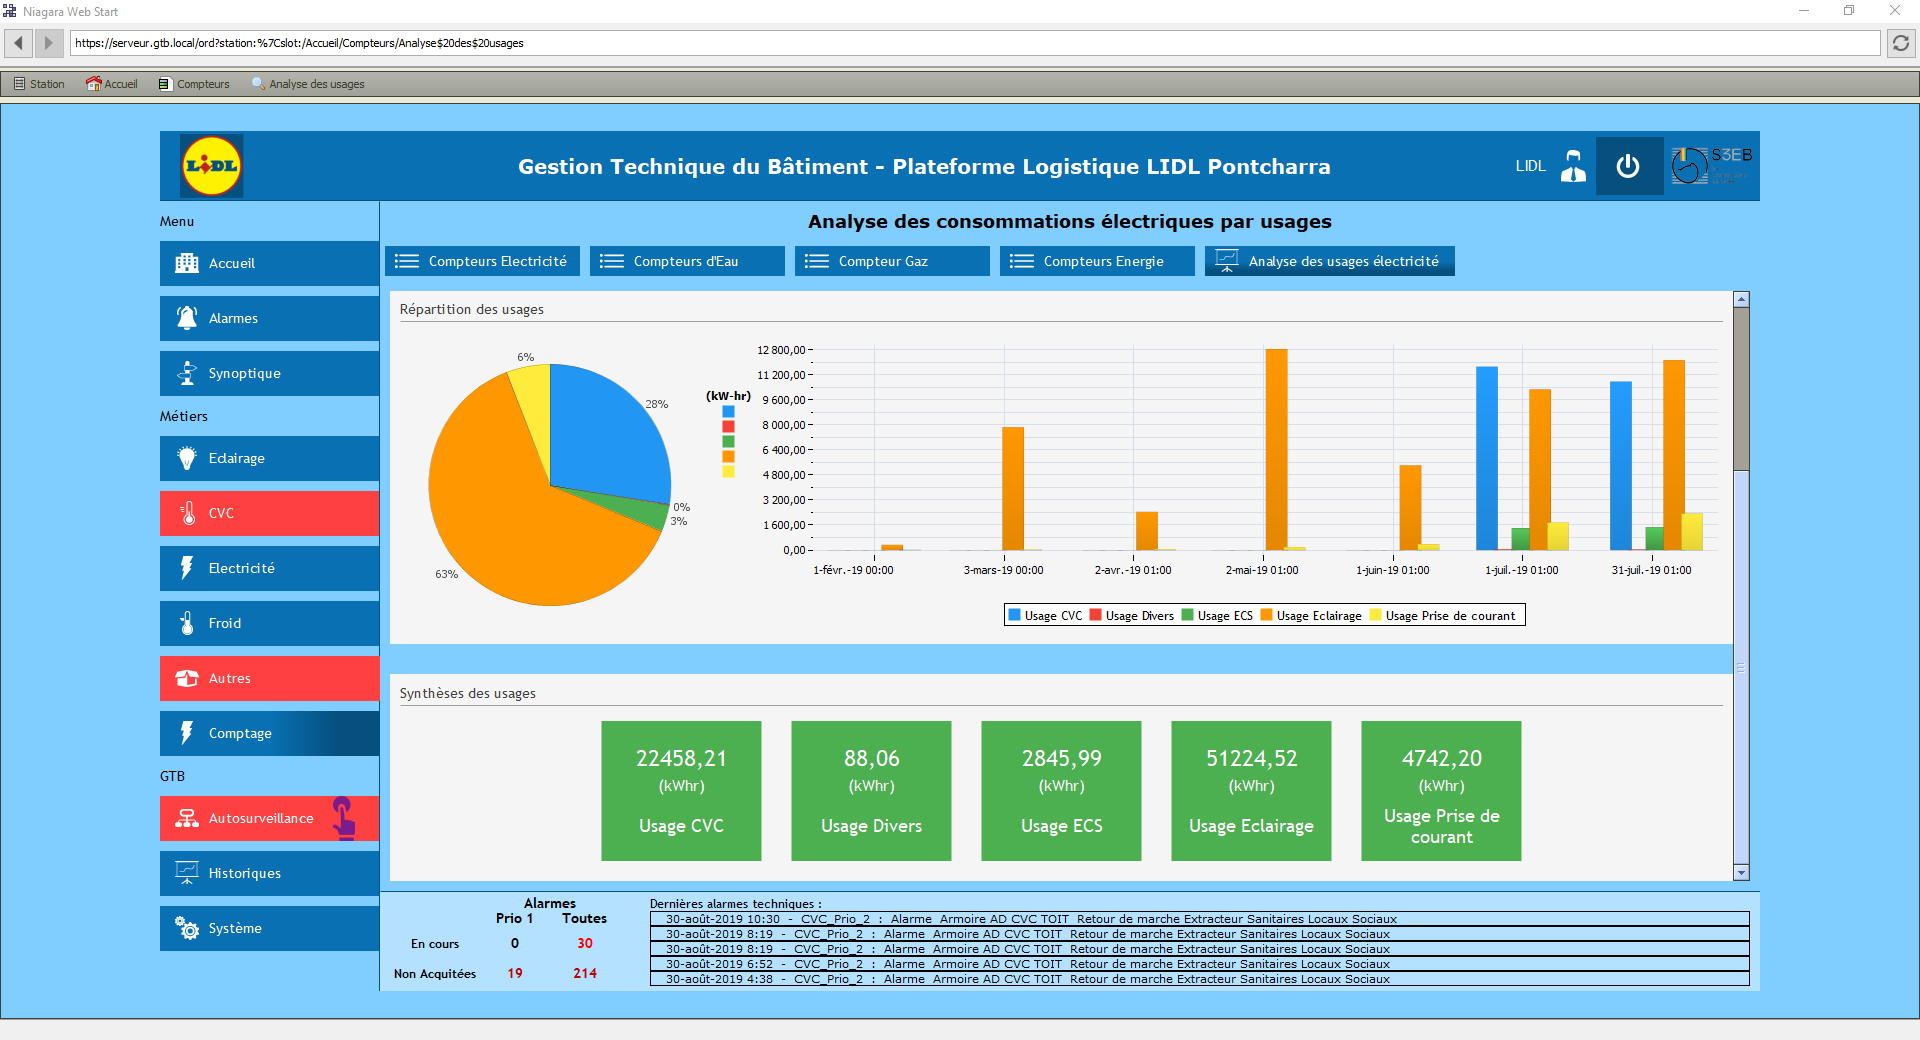The height and width of the screenshot is (1040, 1920).
Task: Click Accueil in breadcrumb bar
Action: (112, 84)
